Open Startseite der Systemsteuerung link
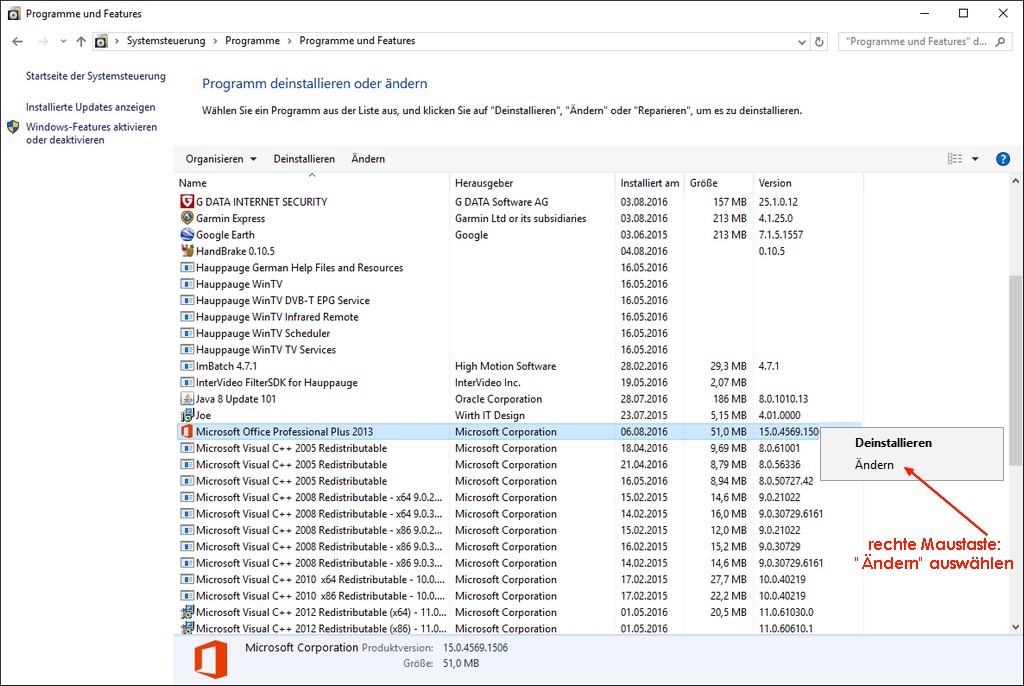Screen dimensions: 1024x686 [x=95, y=76]
